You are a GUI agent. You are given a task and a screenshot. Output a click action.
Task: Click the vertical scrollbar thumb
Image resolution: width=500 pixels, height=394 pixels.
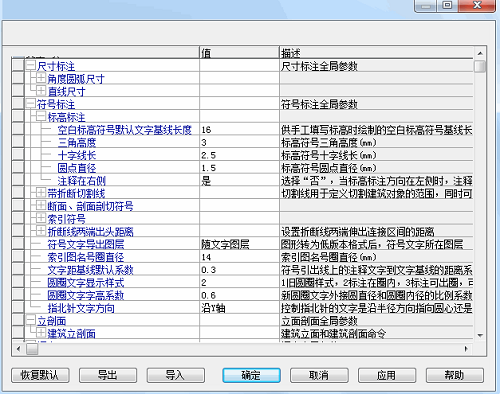tap(480, 66)
